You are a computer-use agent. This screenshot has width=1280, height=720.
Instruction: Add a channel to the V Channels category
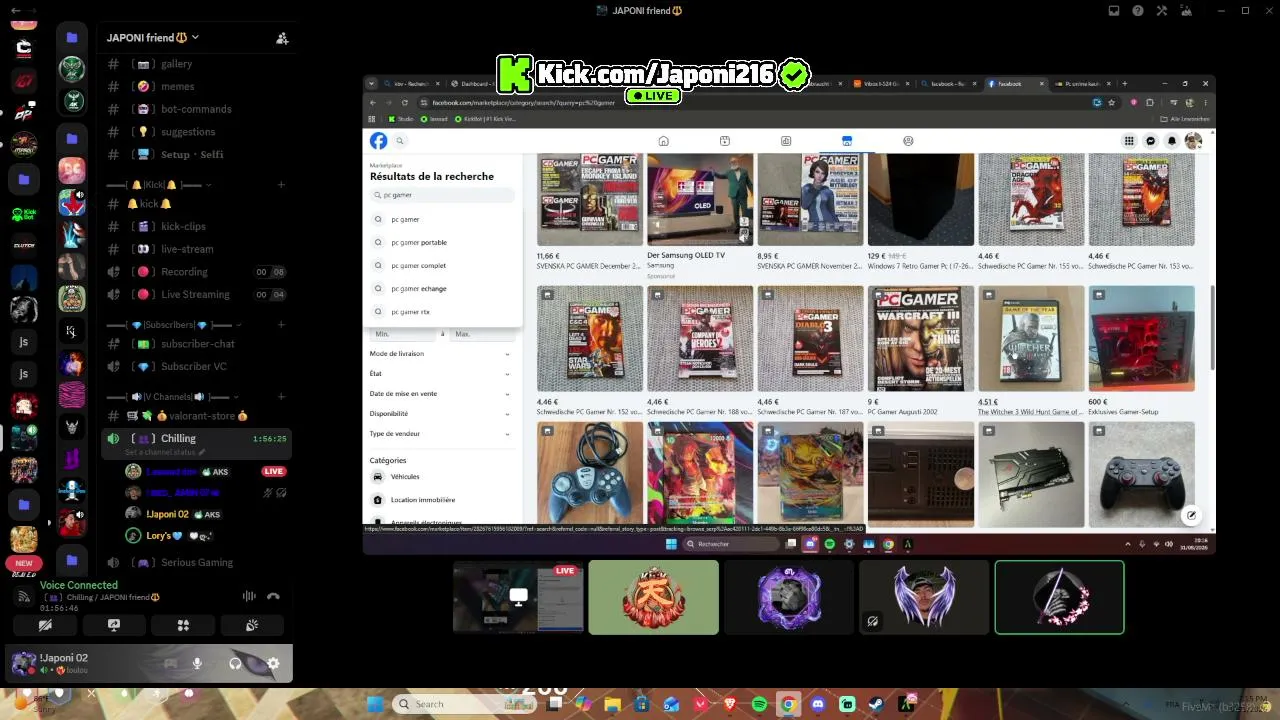click(x=281, y=397)
